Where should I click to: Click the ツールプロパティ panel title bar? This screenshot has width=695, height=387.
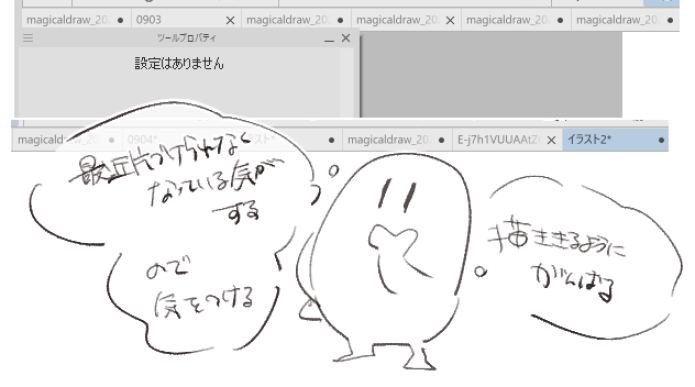[x=186, y=38]
